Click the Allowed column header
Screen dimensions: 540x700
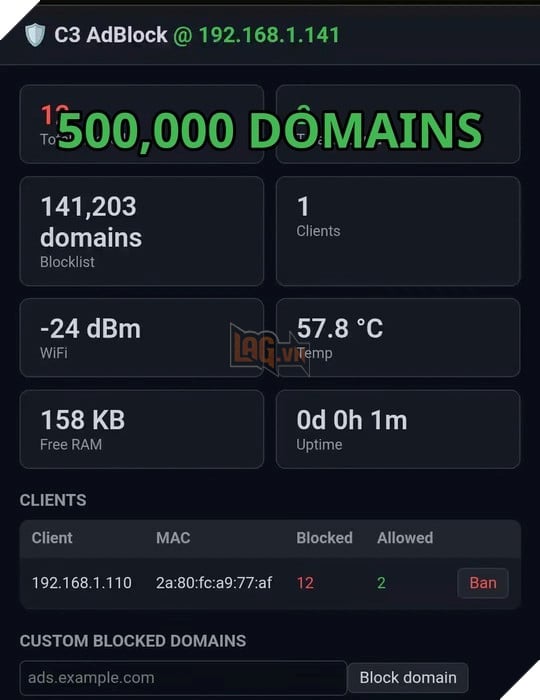405,538
